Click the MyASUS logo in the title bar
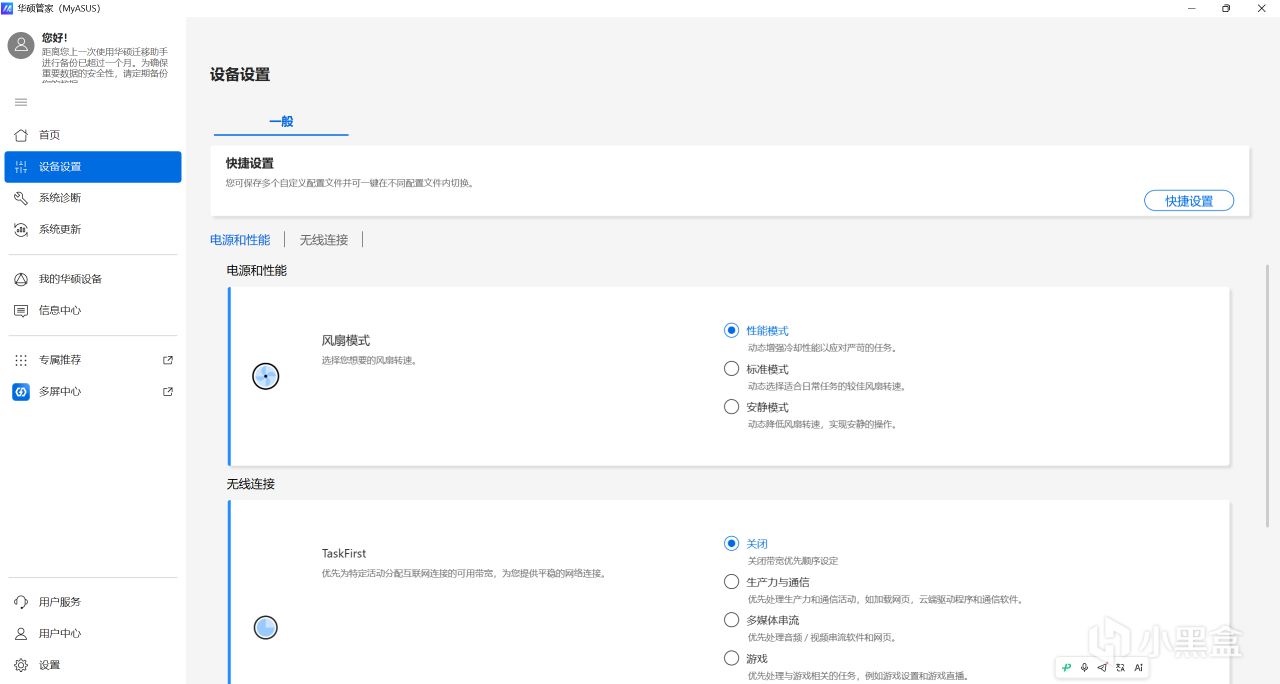 [8, 8]
